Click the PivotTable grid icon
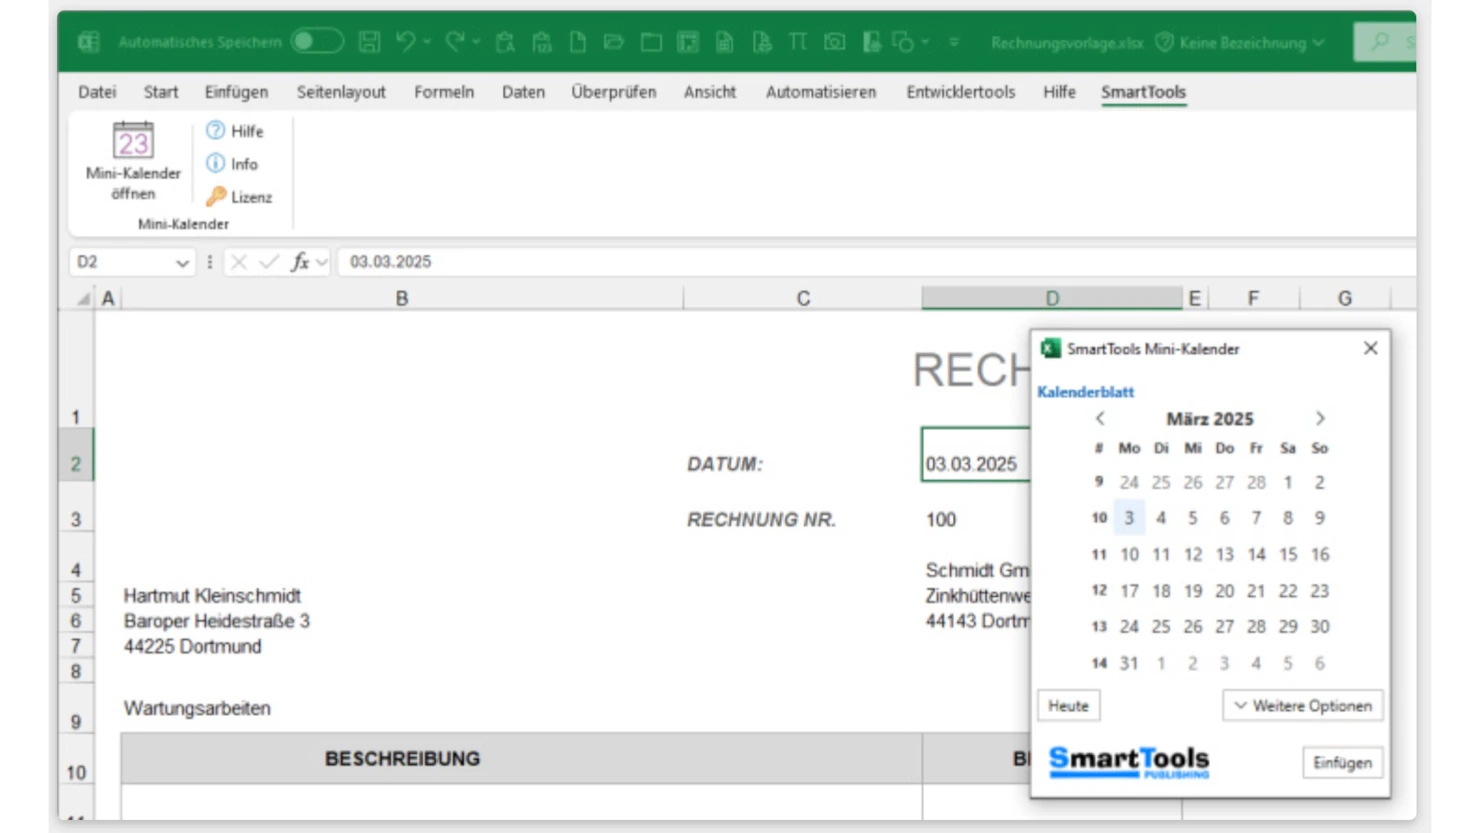This screenshot has height=833, width=1480. pos(688,42)
